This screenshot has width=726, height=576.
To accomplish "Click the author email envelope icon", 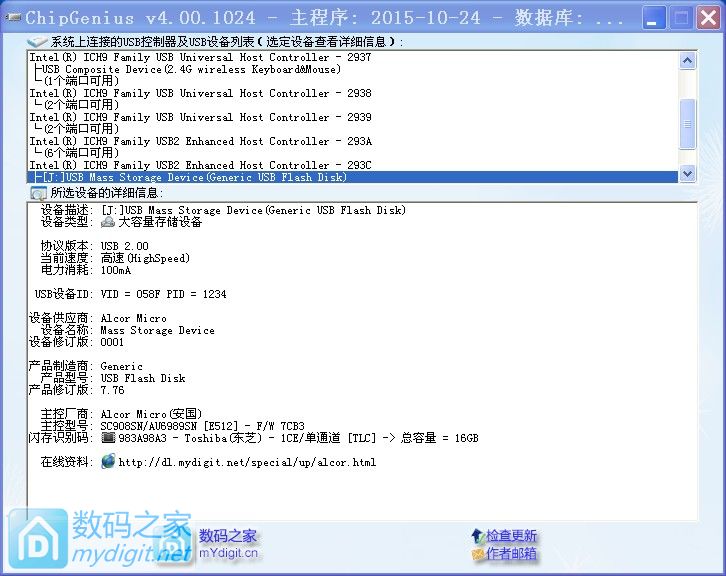I will click(x=478, y=553).
